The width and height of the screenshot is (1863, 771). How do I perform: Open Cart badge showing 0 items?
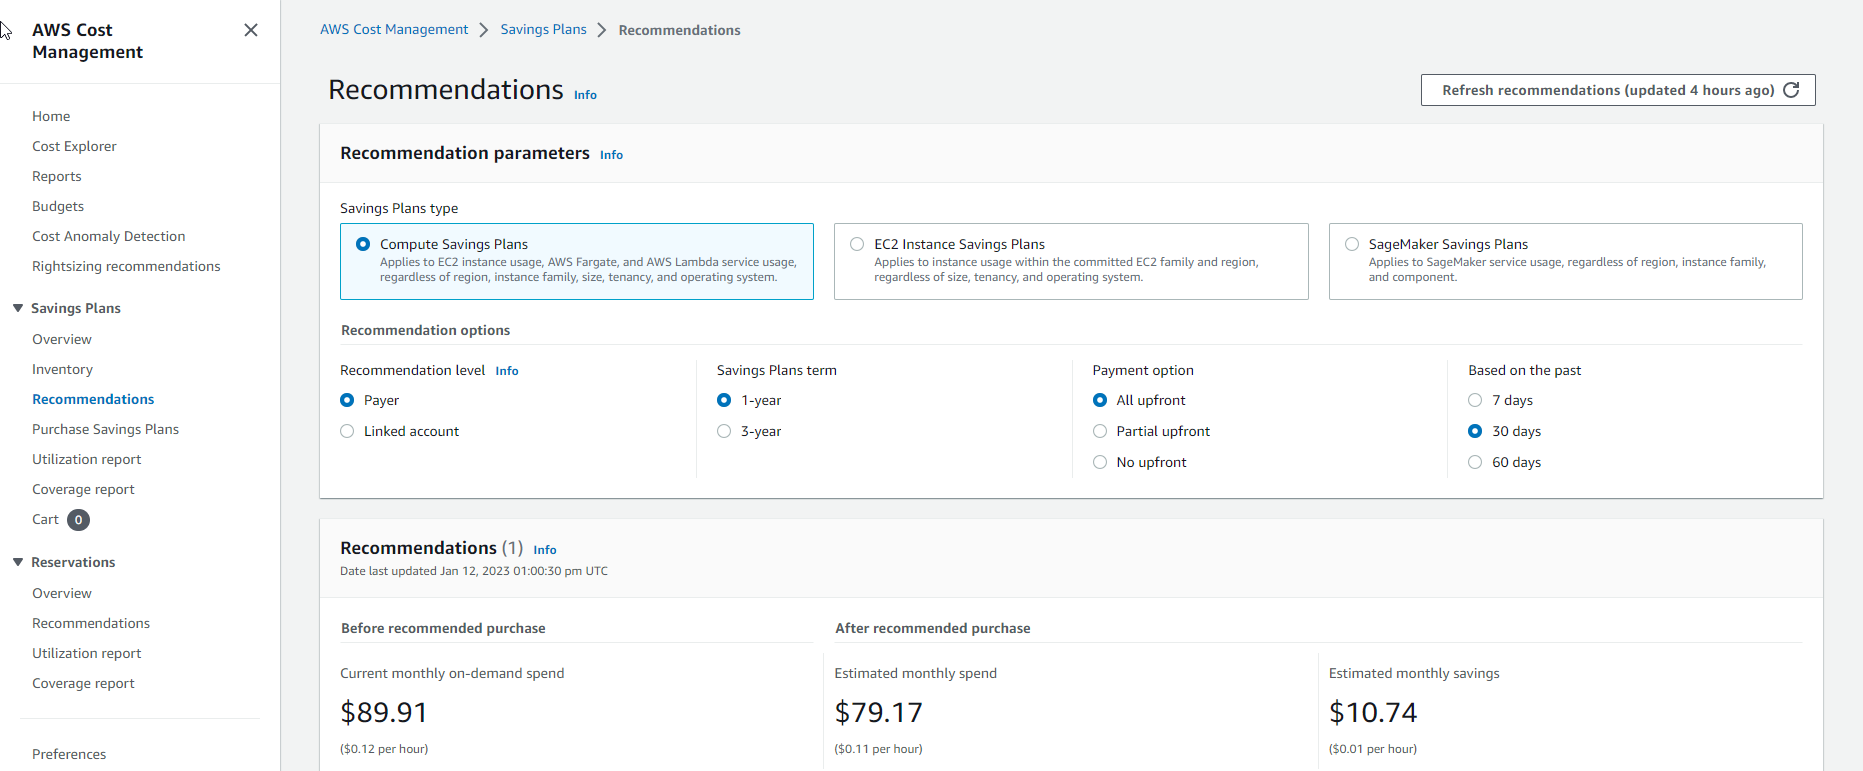click(78, 520)
